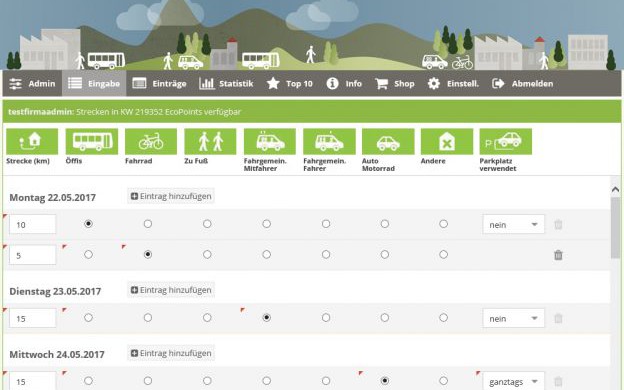624x390 pixels.
Task: Click Abmelden to log out
Action: point(523,84)
